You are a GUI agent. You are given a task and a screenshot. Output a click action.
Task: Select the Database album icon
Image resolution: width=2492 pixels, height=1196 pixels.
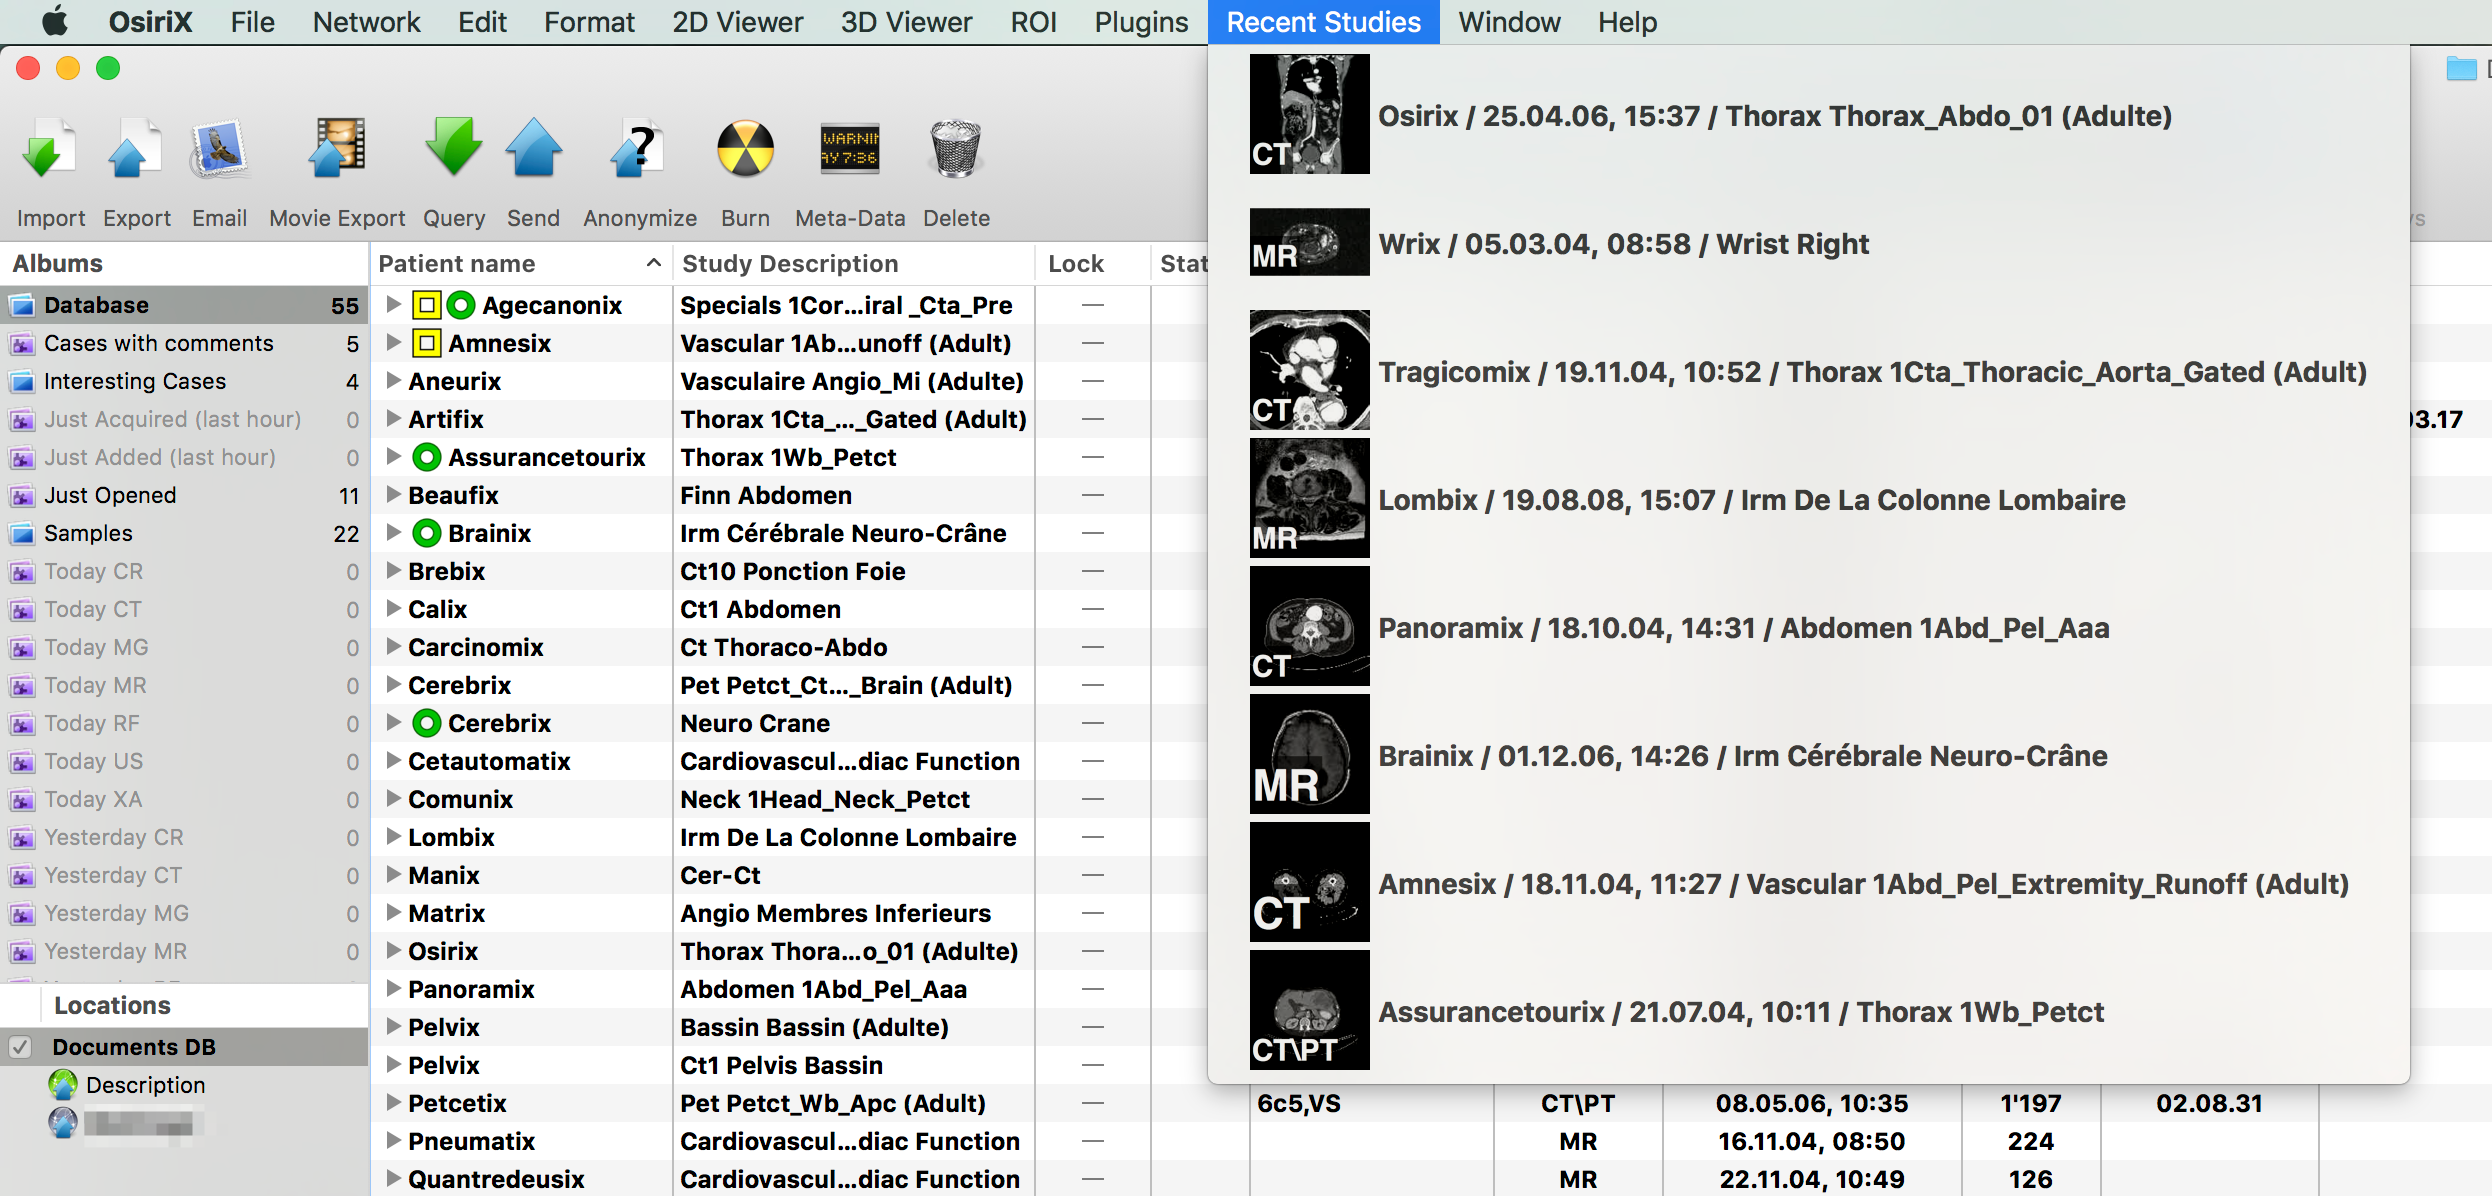(22, 306)
